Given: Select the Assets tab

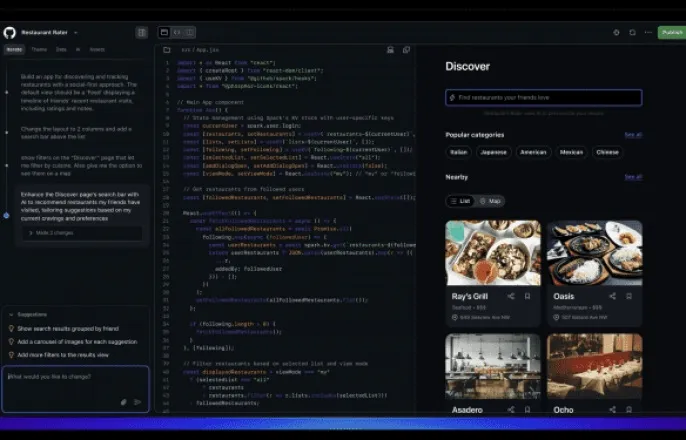Looking at the screenshot, I should coord(97,49).
